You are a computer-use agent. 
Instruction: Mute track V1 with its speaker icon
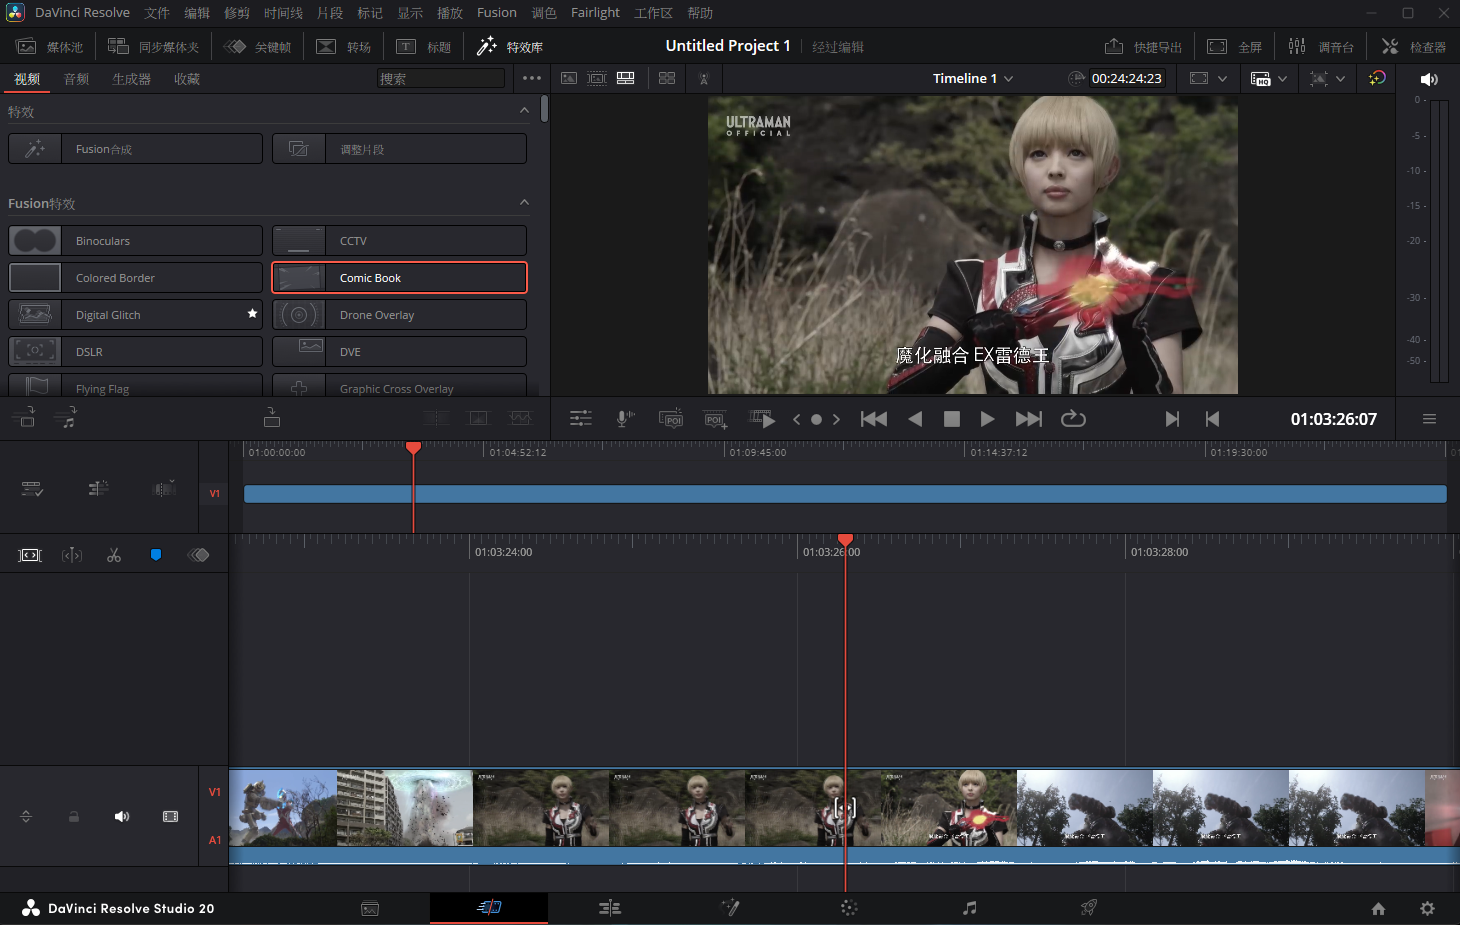(122, 817)
